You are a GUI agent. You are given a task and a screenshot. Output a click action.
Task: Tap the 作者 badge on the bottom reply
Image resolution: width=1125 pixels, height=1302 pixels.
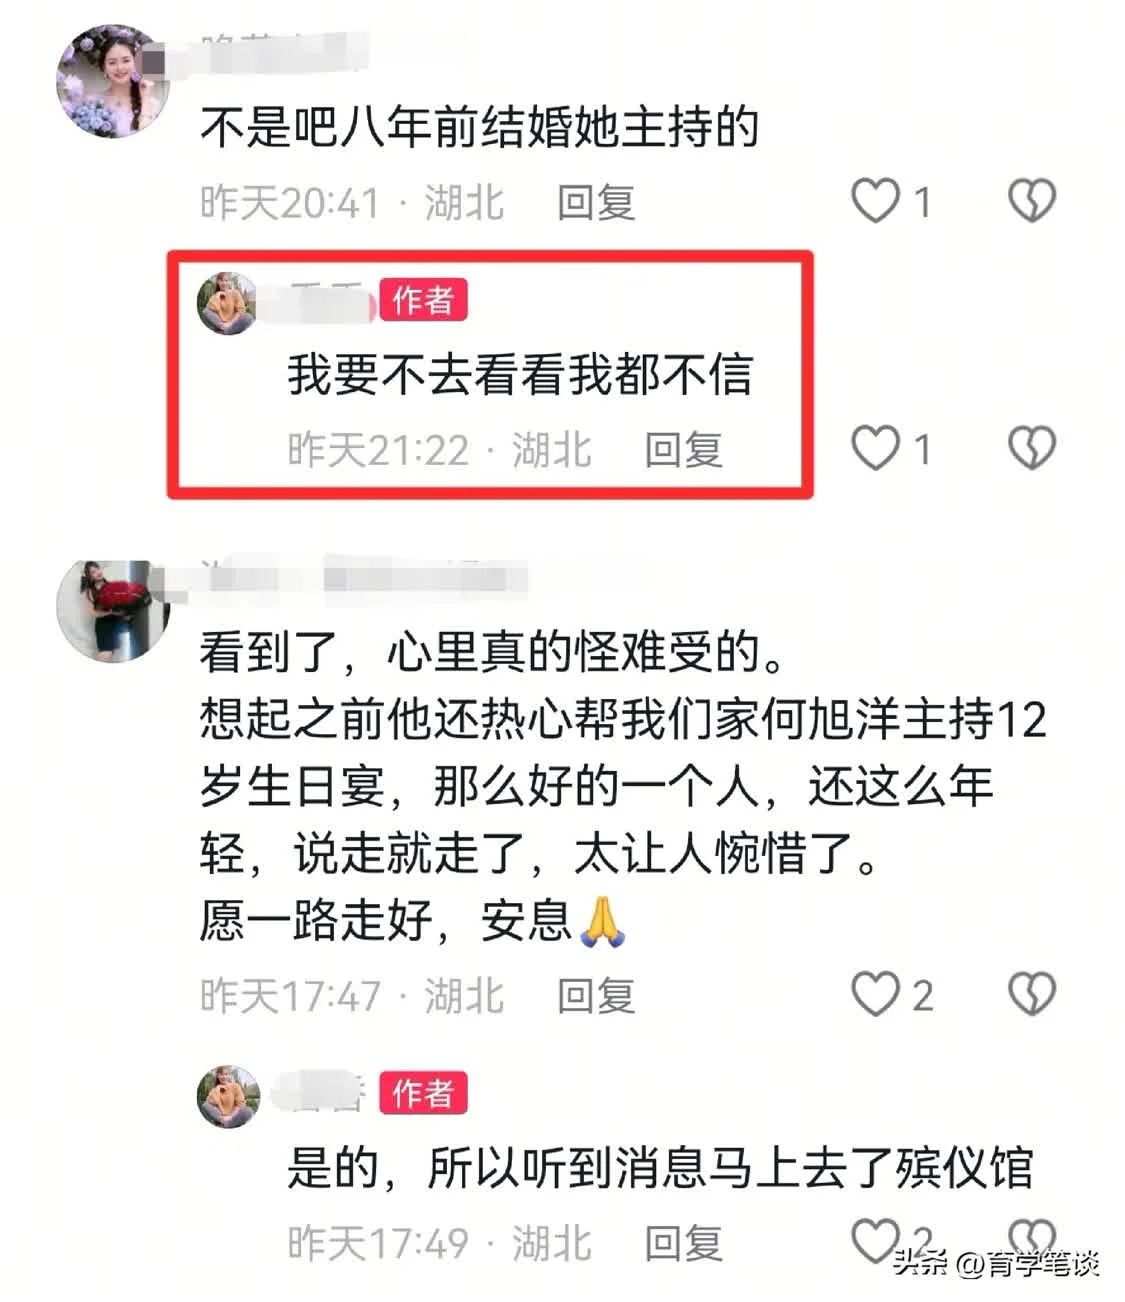[x=423, y=1093]
